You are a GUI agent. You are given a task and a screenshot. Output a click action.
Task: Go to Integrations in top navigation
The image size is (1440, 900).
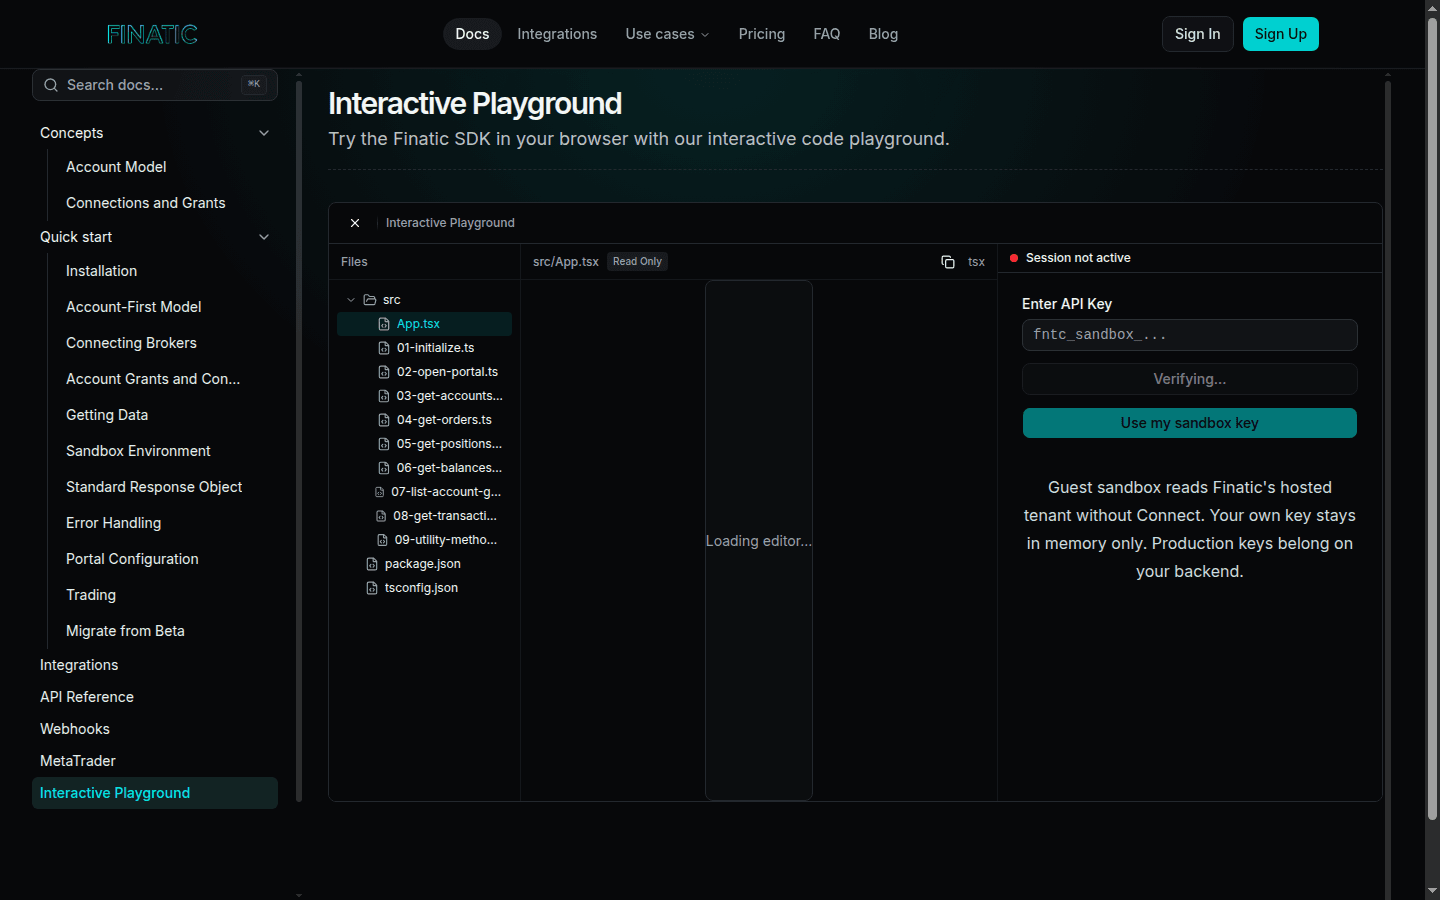(x=557, y=34)
